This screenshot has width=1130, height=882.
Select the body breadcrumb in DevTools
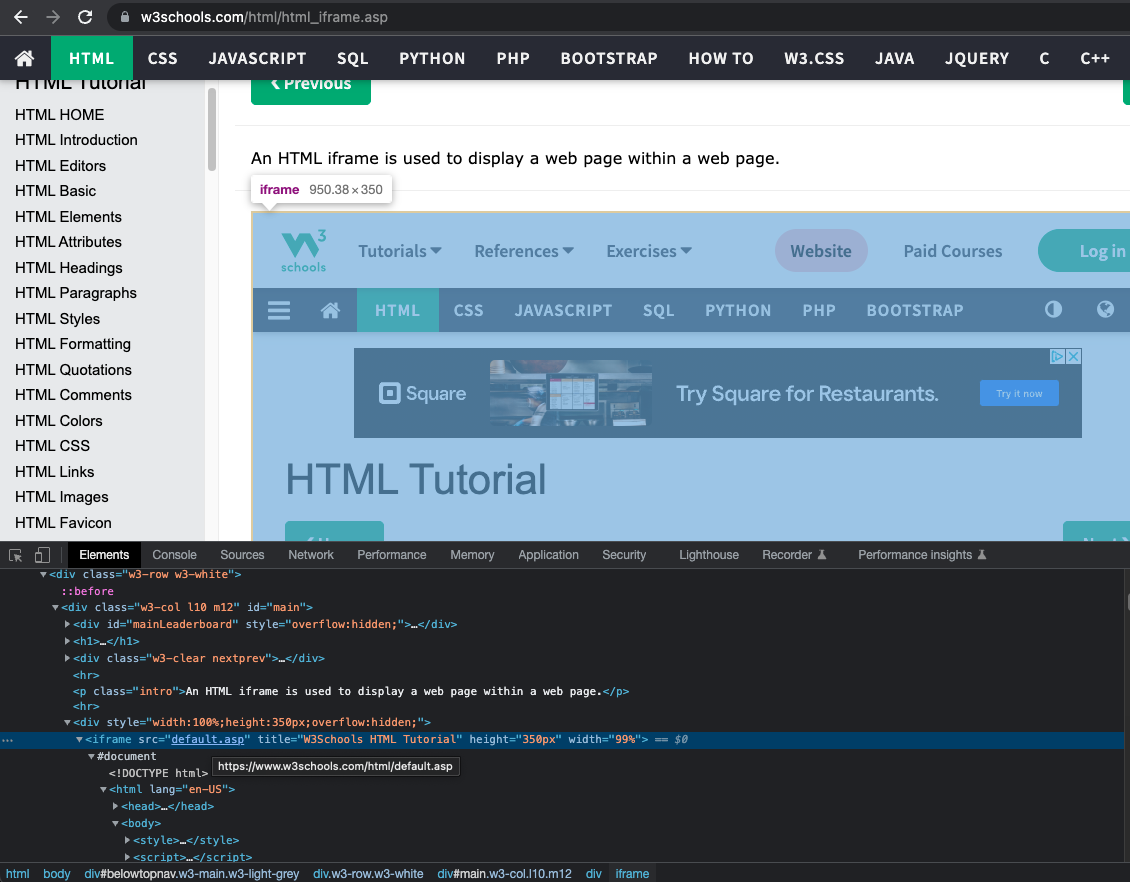coord(57,873)
